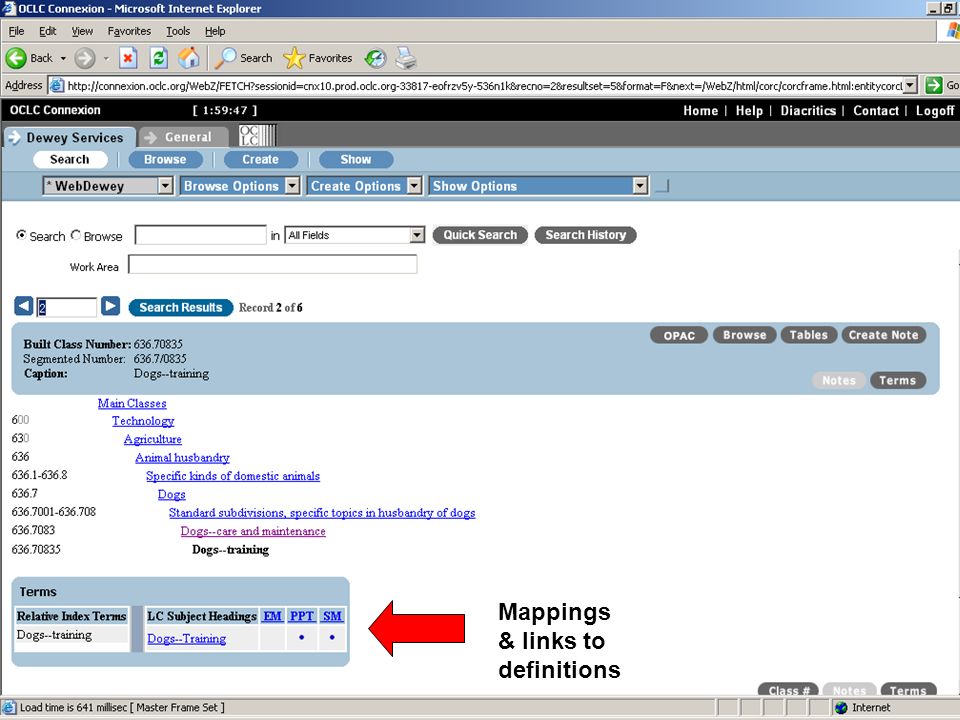Open the Browse Options dropdown
This screenshot has height=720, width=960.
(x=293, y=186)
